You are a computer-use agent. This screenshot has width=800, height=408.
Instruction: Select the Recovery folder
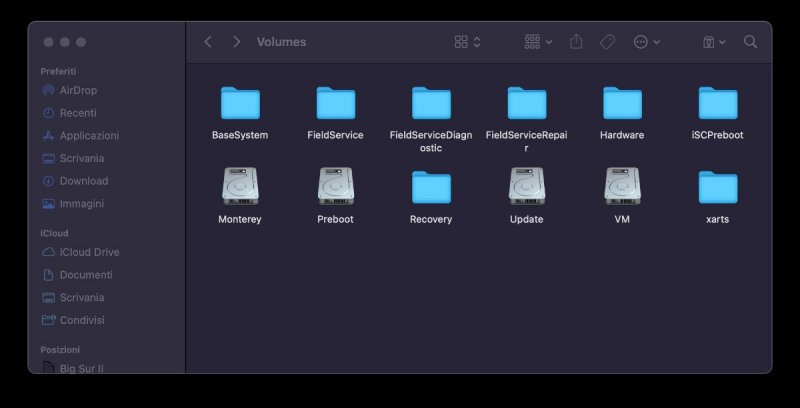(x=431, y=188)
